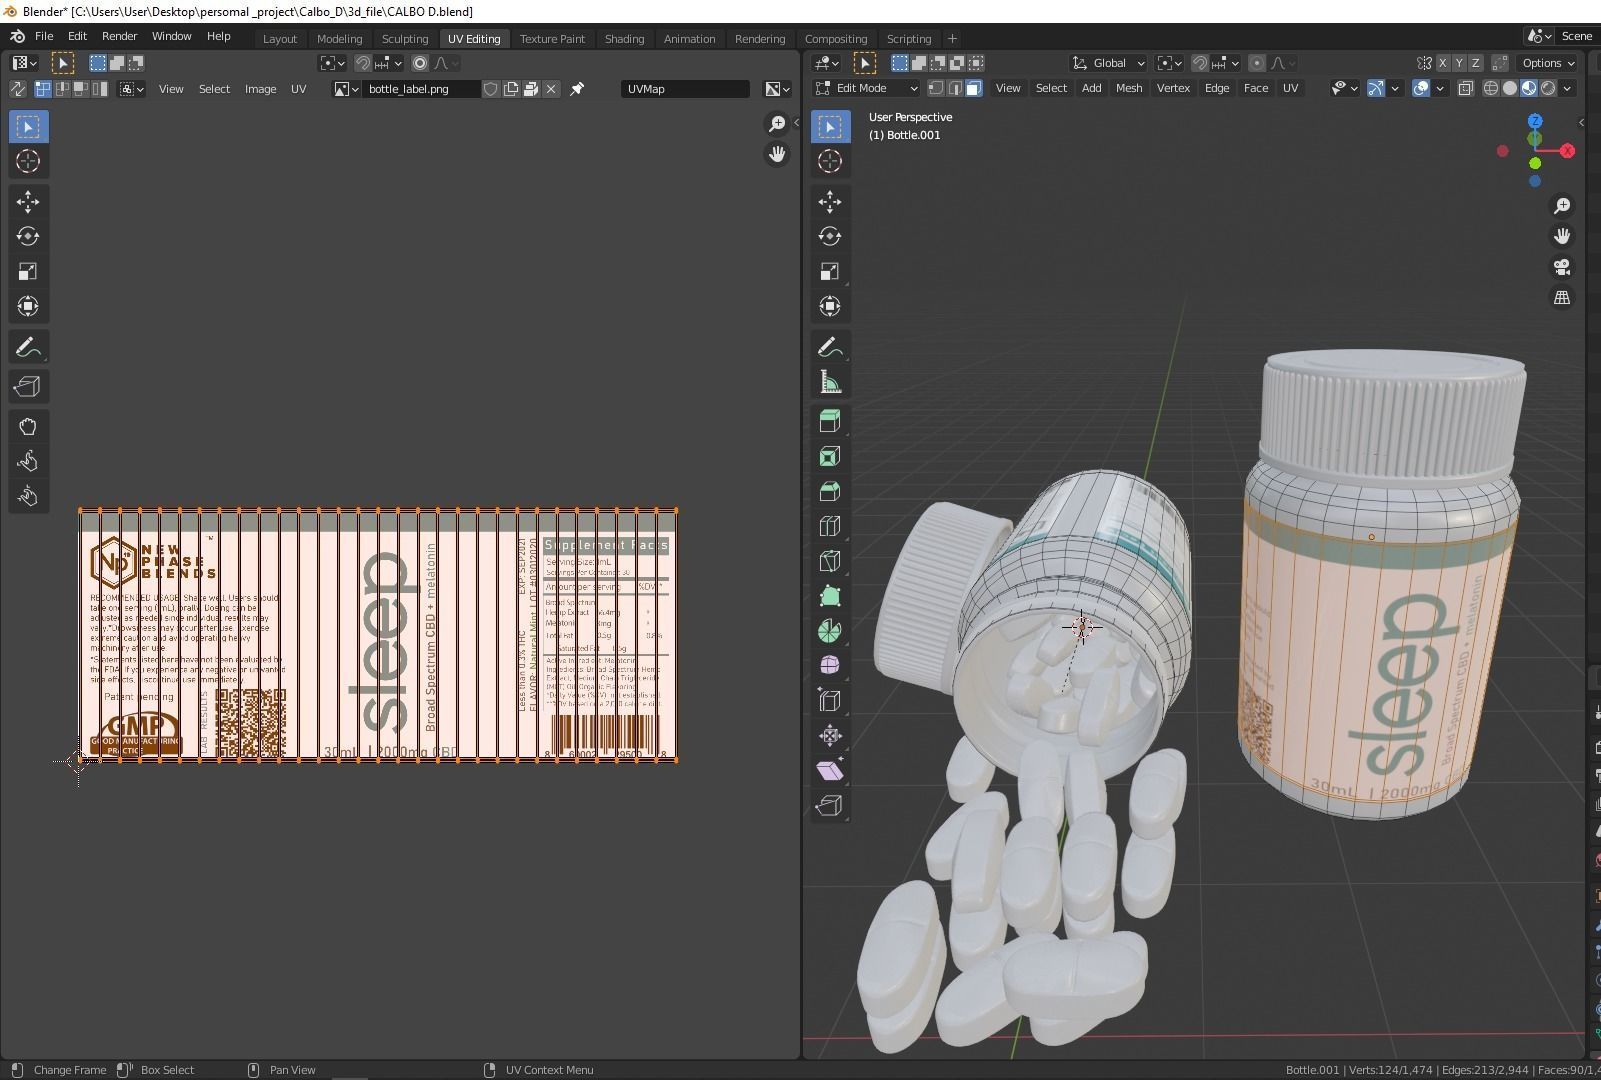1601x1080 pixels.
Task: Select the Spin tool
Action: pyautogui.click(x=830, y=631)
